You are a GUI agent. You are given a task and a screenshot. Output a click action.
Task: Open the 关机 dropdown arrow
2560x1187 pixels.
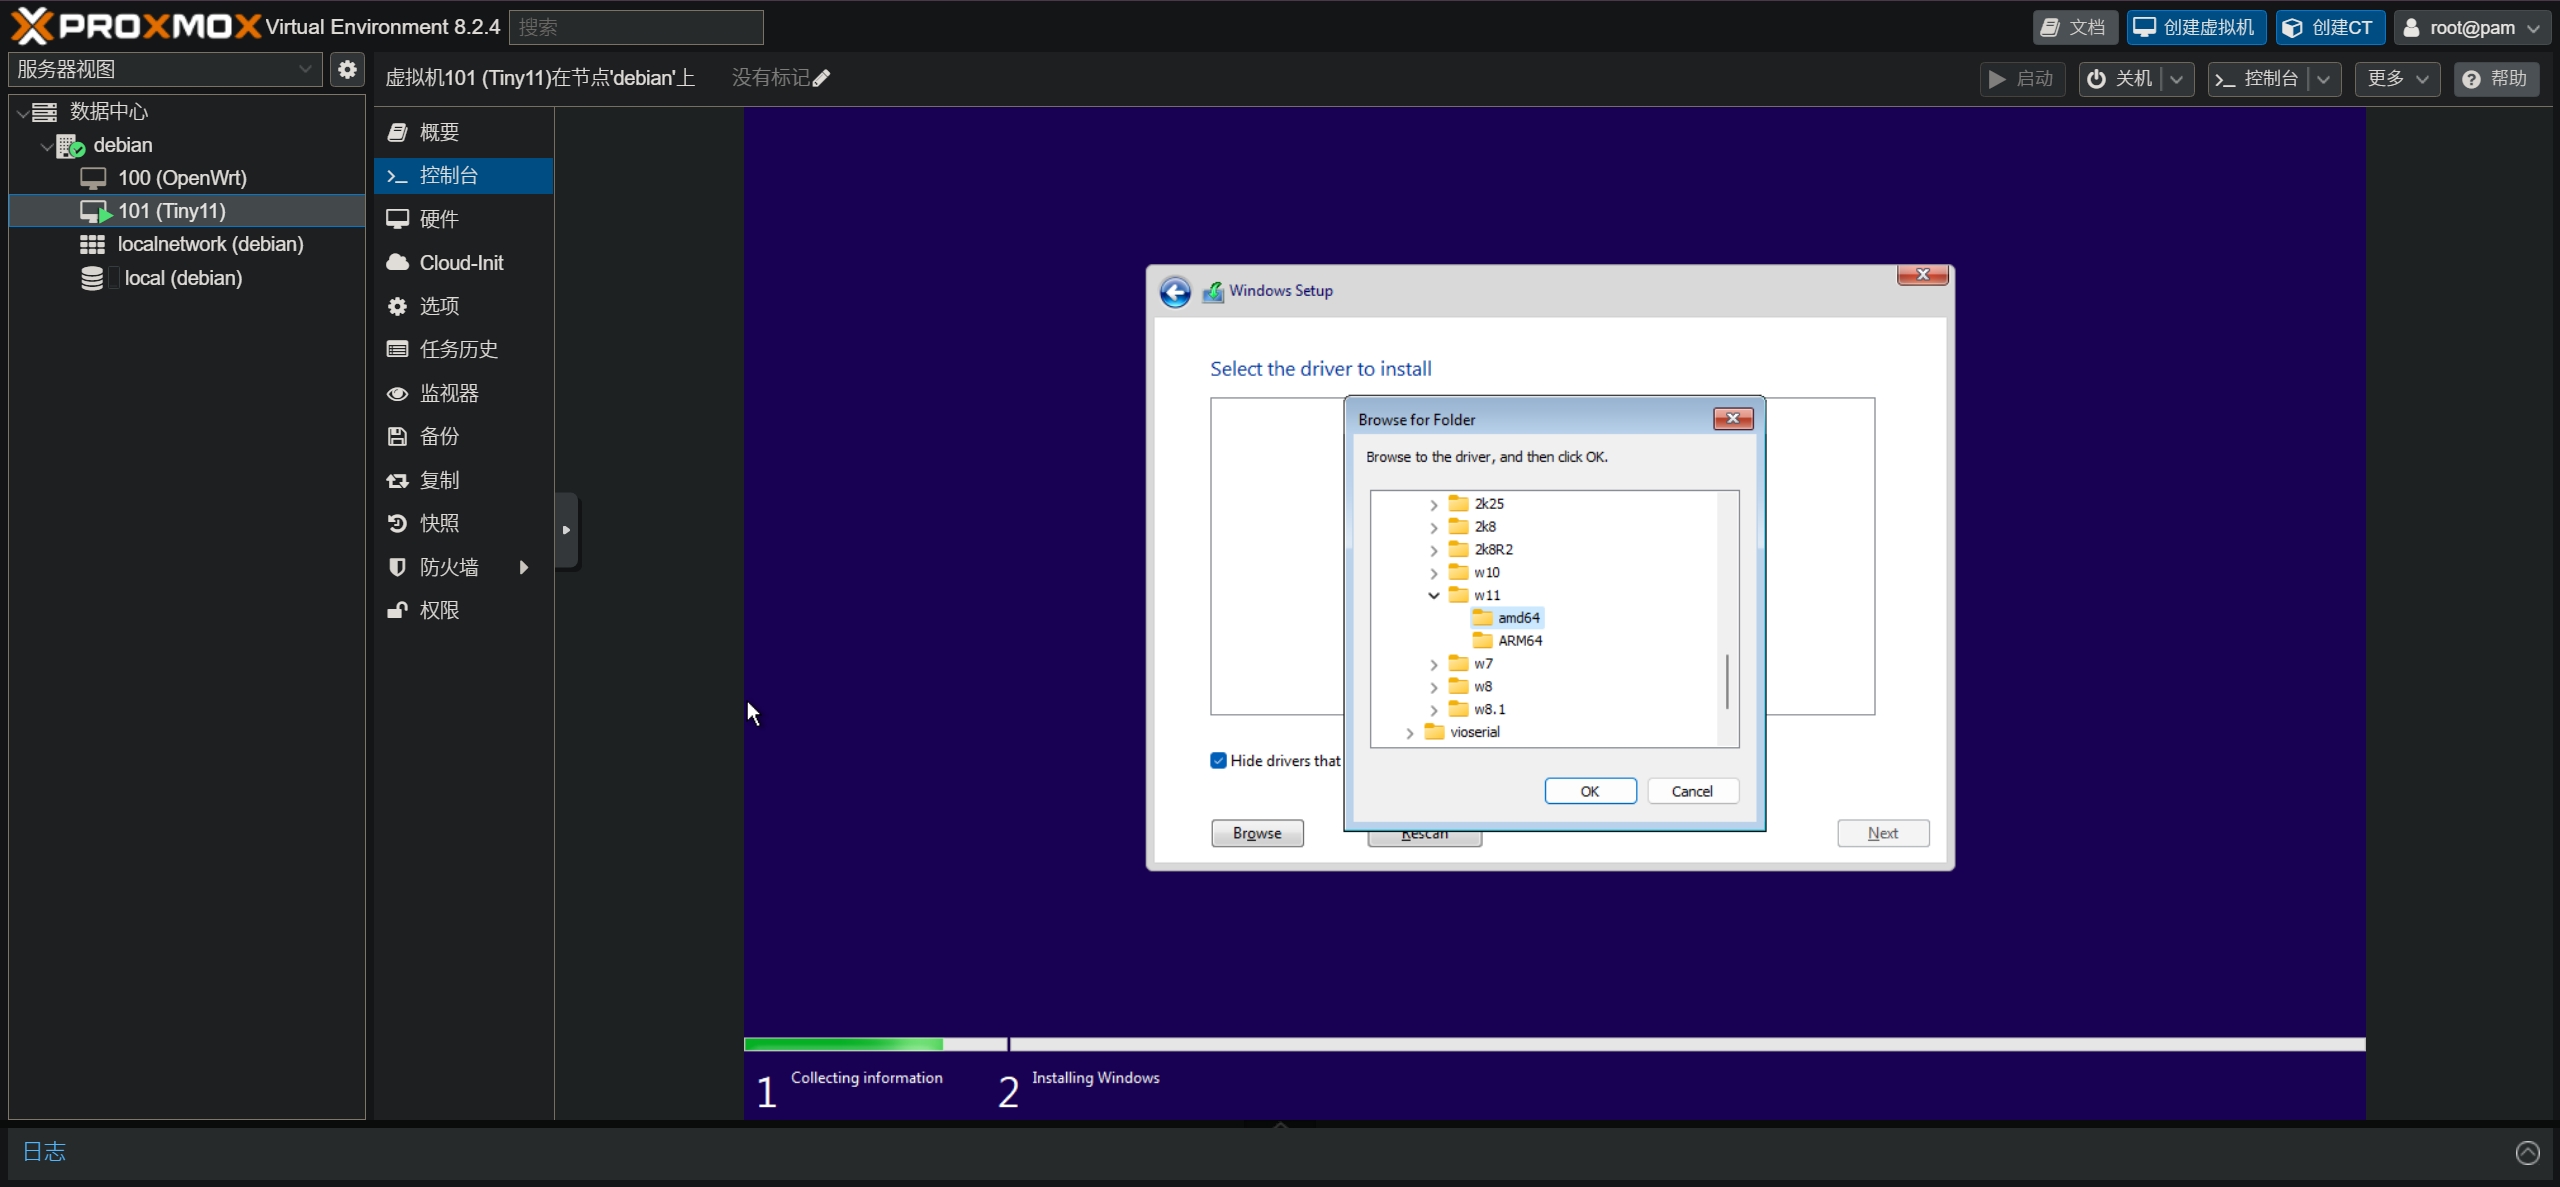click(2177, 79)
